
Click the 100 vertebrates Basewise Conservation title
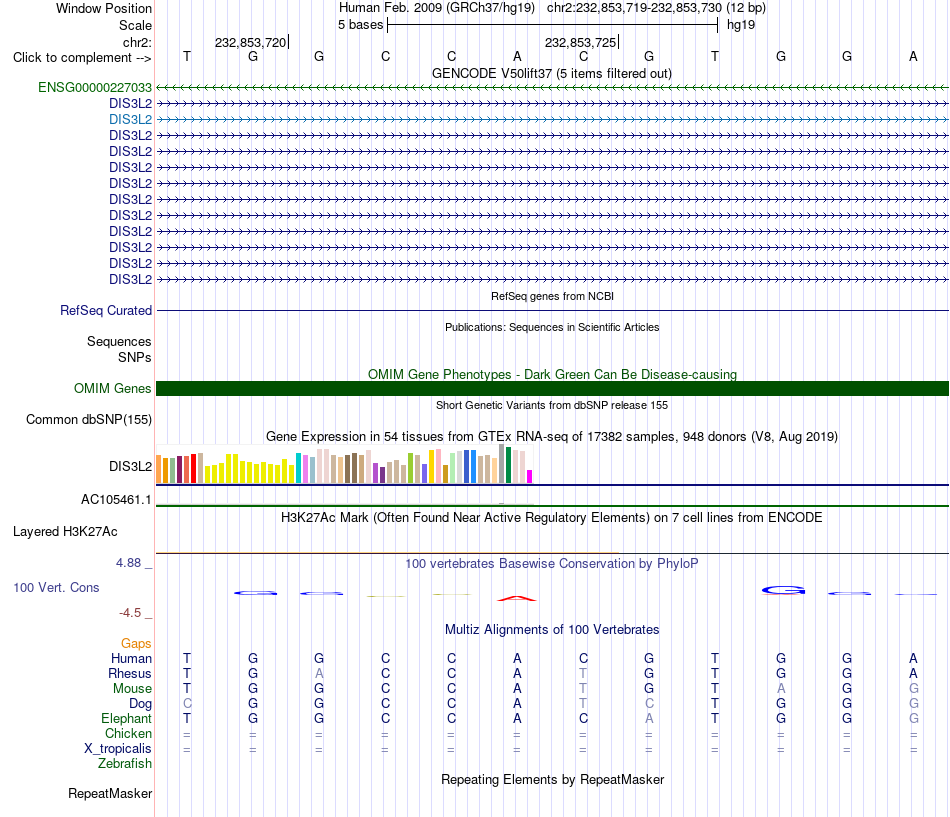pos(552,564)
